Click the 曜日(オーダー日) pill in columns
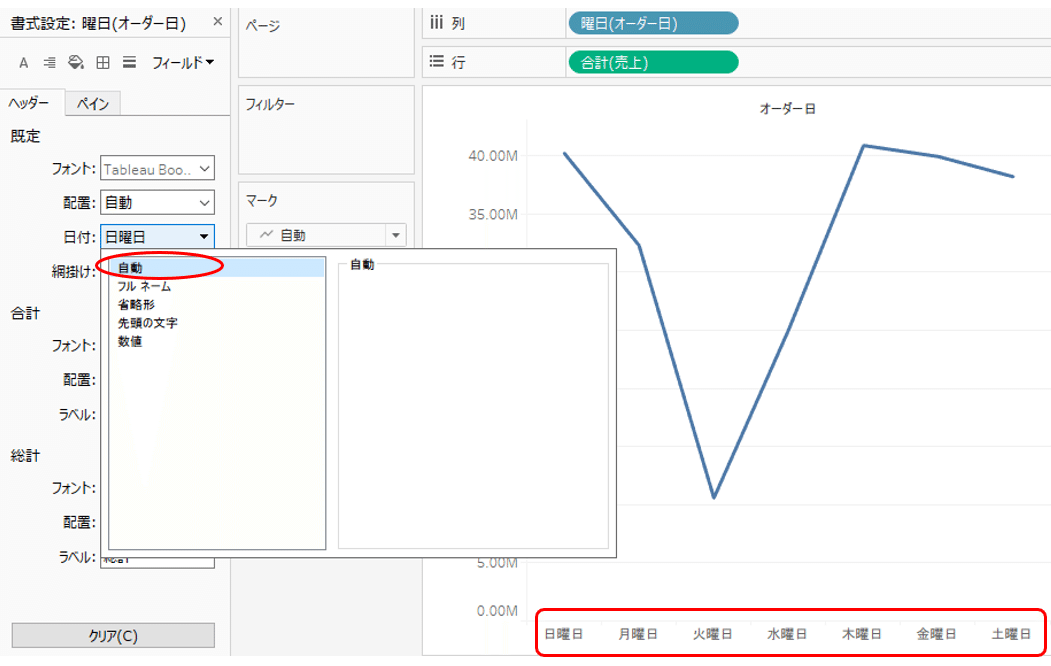This screenshot has width=1051, height=666. tap(654, 23)
